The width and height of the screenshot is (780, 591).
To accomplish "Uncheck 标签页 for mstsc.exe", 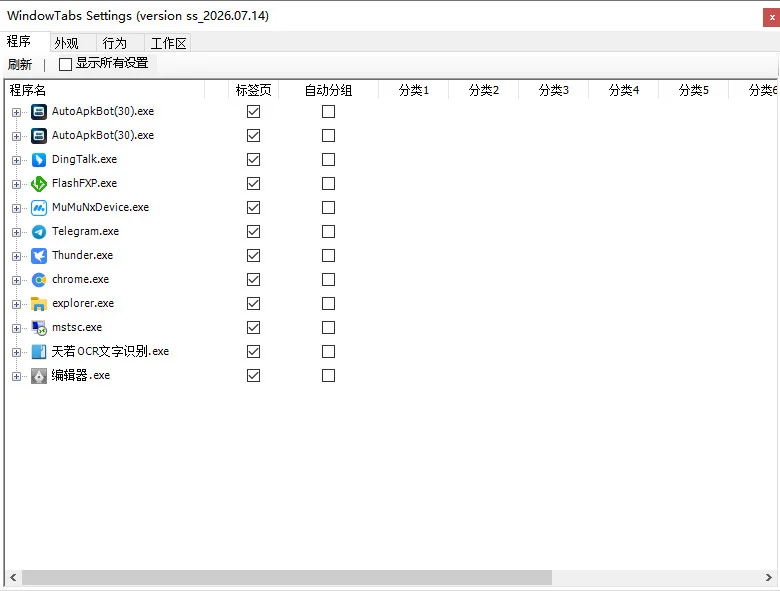I will coord(253,327).
